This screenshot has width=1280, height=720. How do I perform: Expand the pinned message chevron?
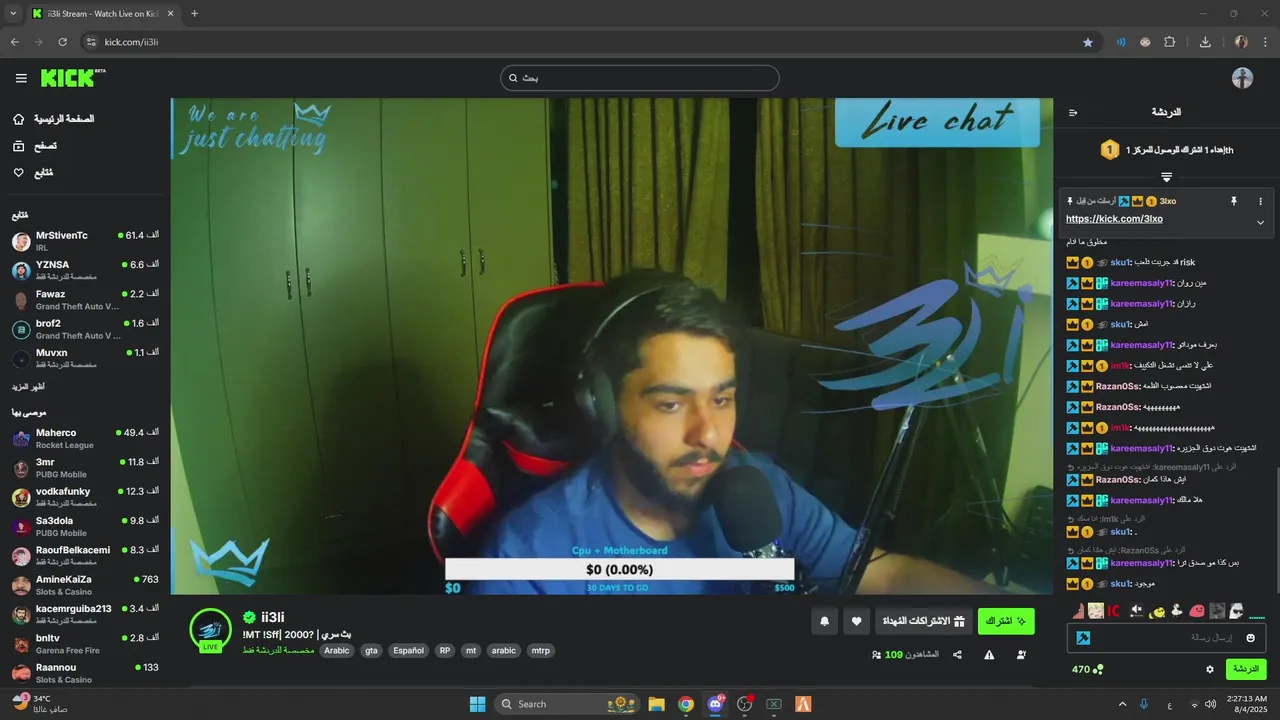[x=1260, y=222]
